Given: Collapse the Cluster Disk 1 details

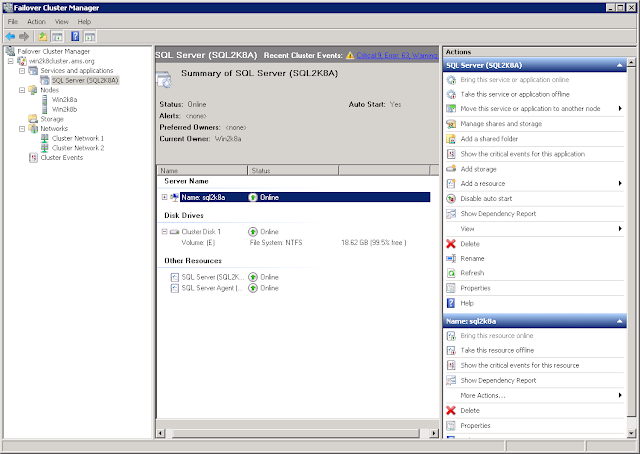Looking at the screenshot, I should point(164,232).
